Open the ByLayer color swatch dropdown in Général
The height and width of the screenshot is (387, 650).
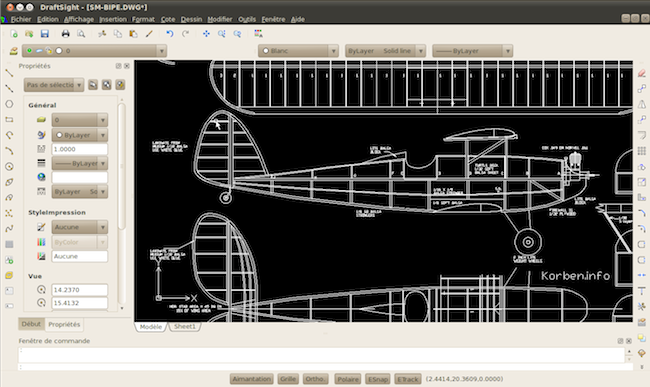click(80, 135)
